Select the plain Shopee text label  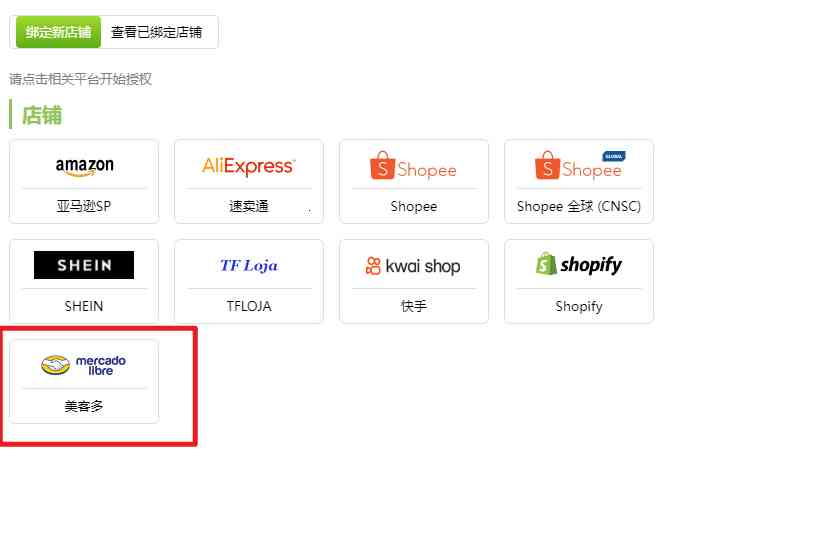[413, 207]
